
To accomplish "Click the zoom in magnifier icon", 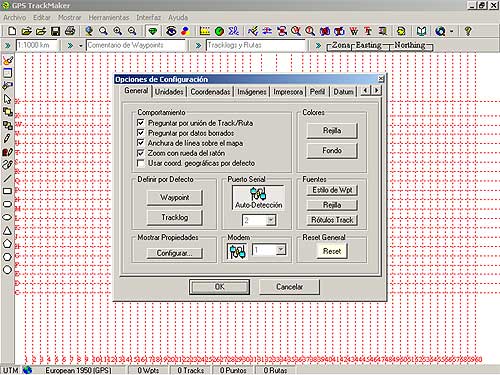I will coord(118,31).
